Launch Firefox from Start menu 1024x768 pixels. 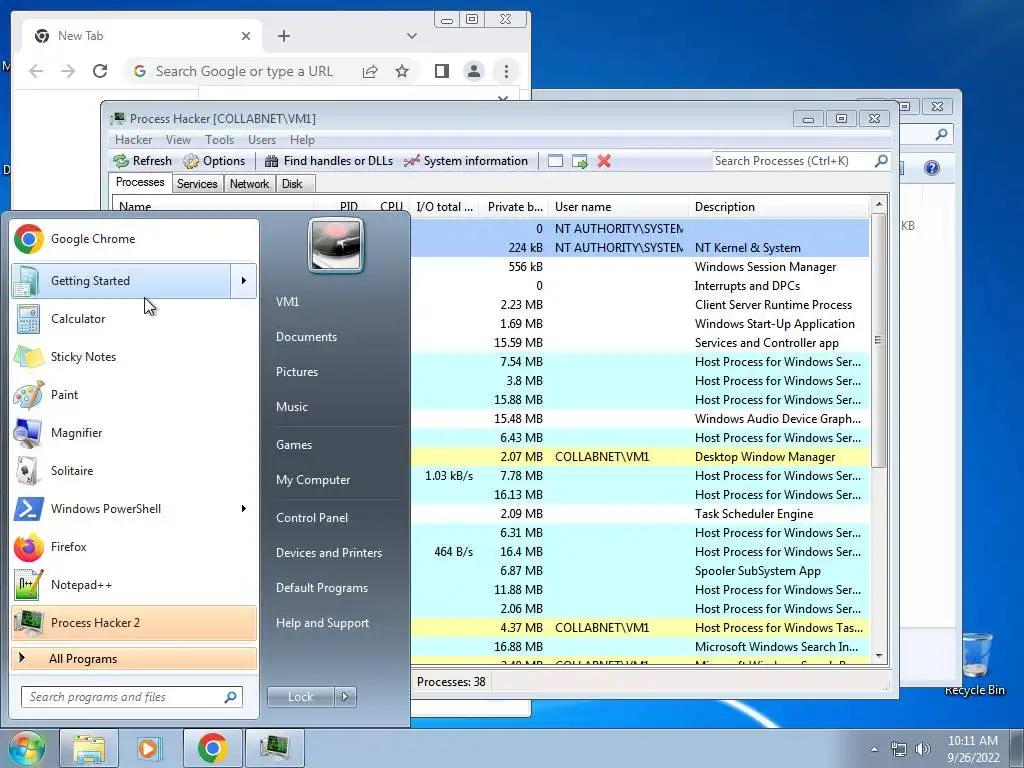[x=134, y=547]
